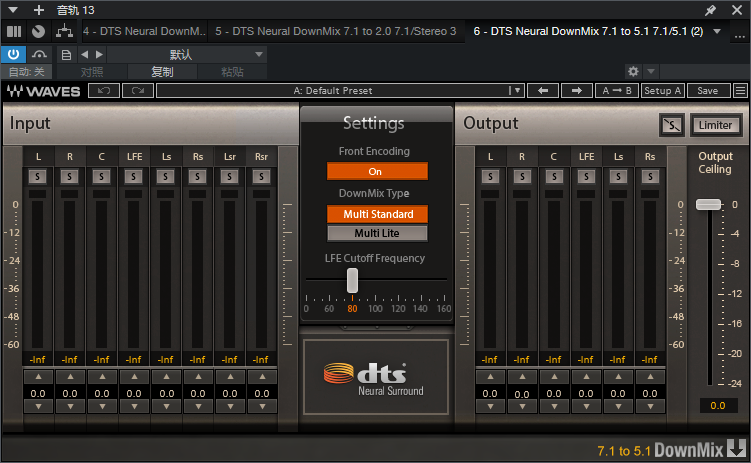The height and width of the screenshot is (463, 751).
Task: Click the 对照 compare button
Action: click(92, 72)
